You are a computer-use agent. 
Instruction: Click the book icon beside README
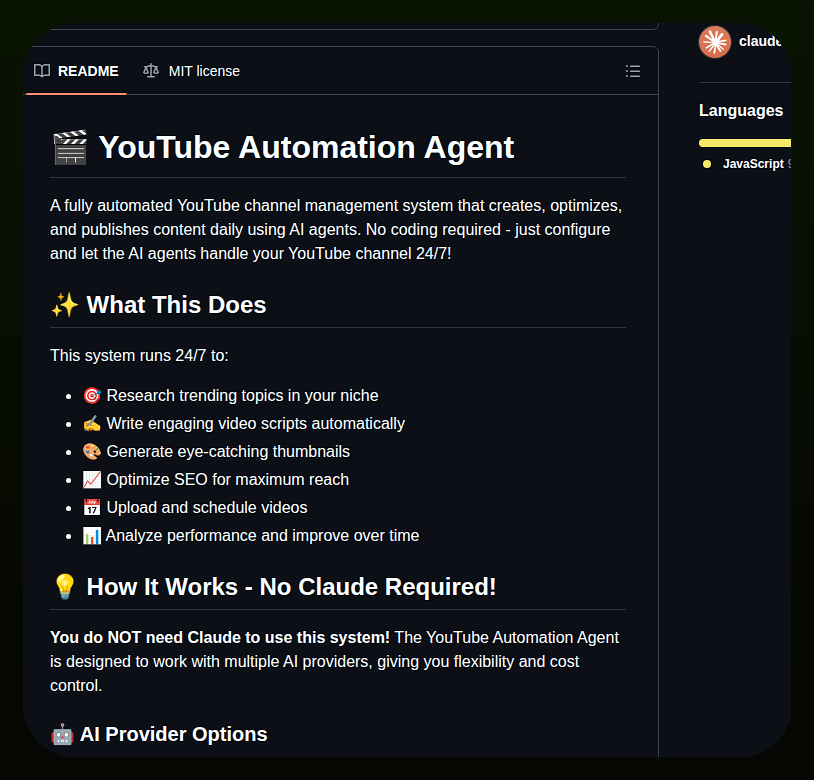pyautogui.click(x=42, y=71)
